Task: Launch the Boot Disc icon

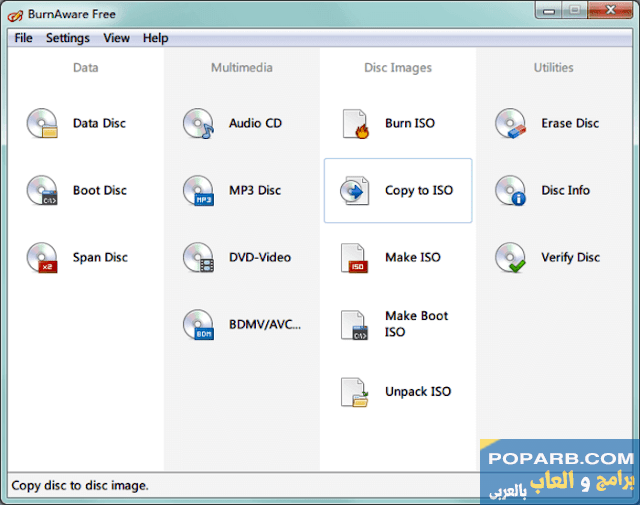Action: click(42, 191)
